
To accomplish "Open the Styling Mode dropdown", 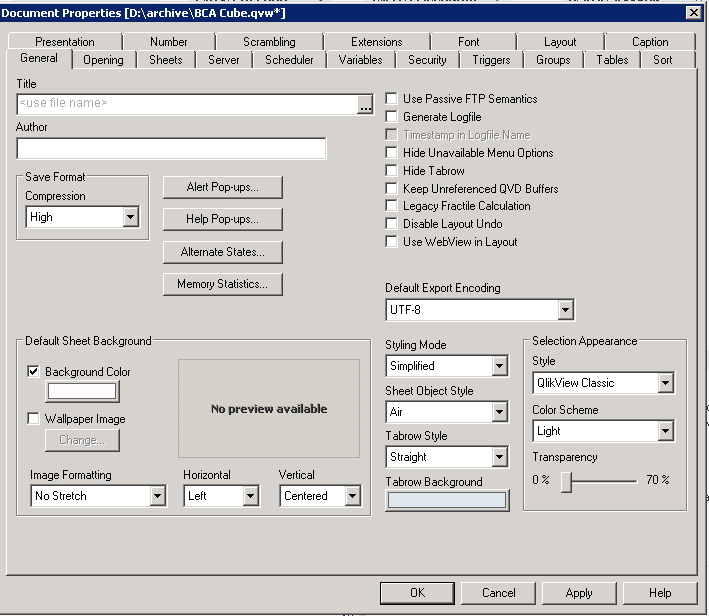I will click(500, 366).
